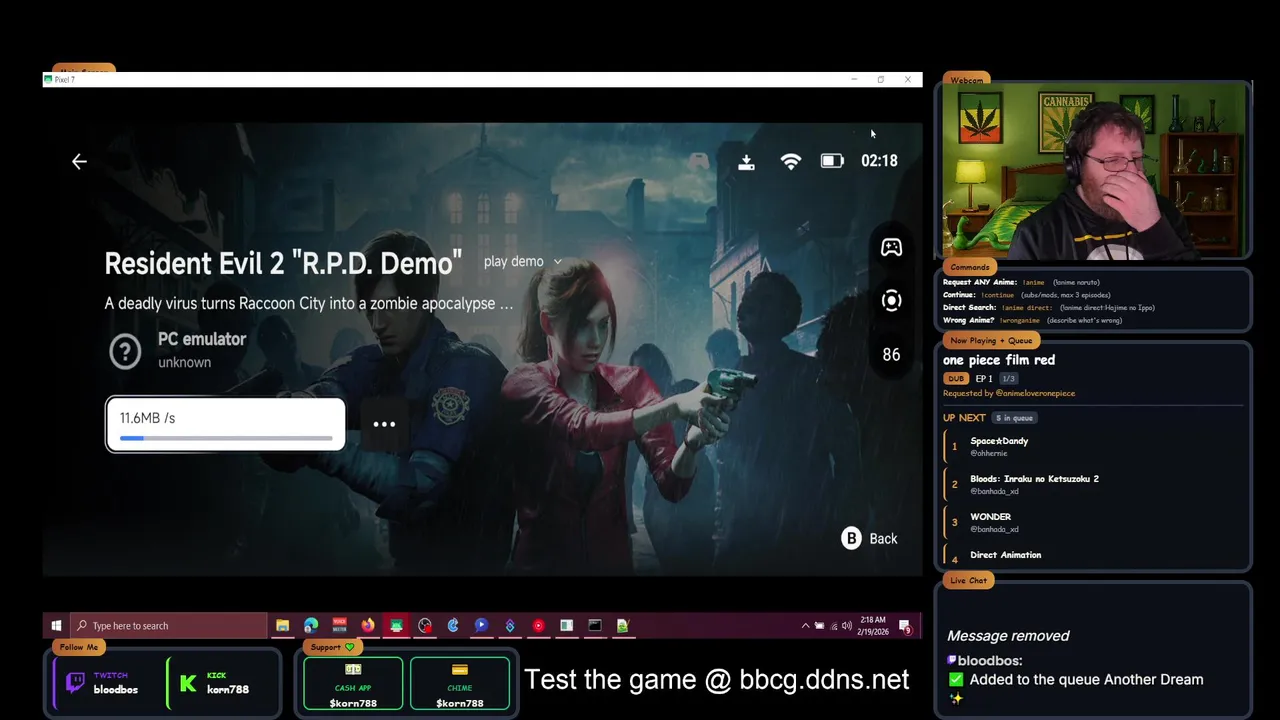Click the 86 value in side panel
The image size is (1280, 720).
(891, 355)
